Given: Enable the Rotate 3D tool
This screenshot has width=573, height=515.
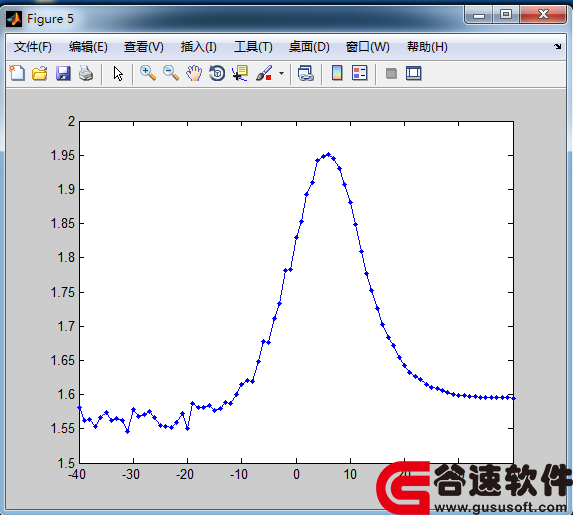Looking at the screenshot, I should coord(217,73).
